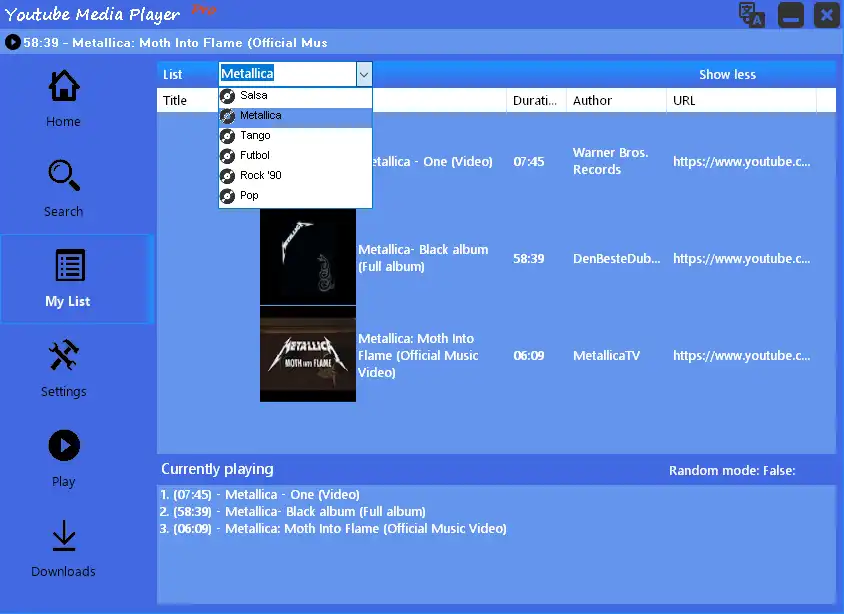Open the Downloads arrow icon

(64, 536)
